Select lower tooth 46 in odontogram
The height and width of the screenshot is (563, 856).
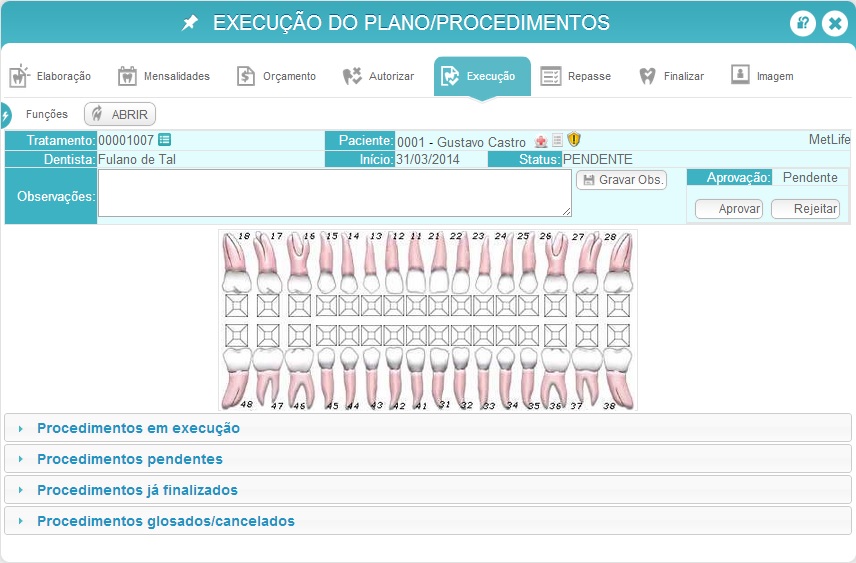click(300, 379)
